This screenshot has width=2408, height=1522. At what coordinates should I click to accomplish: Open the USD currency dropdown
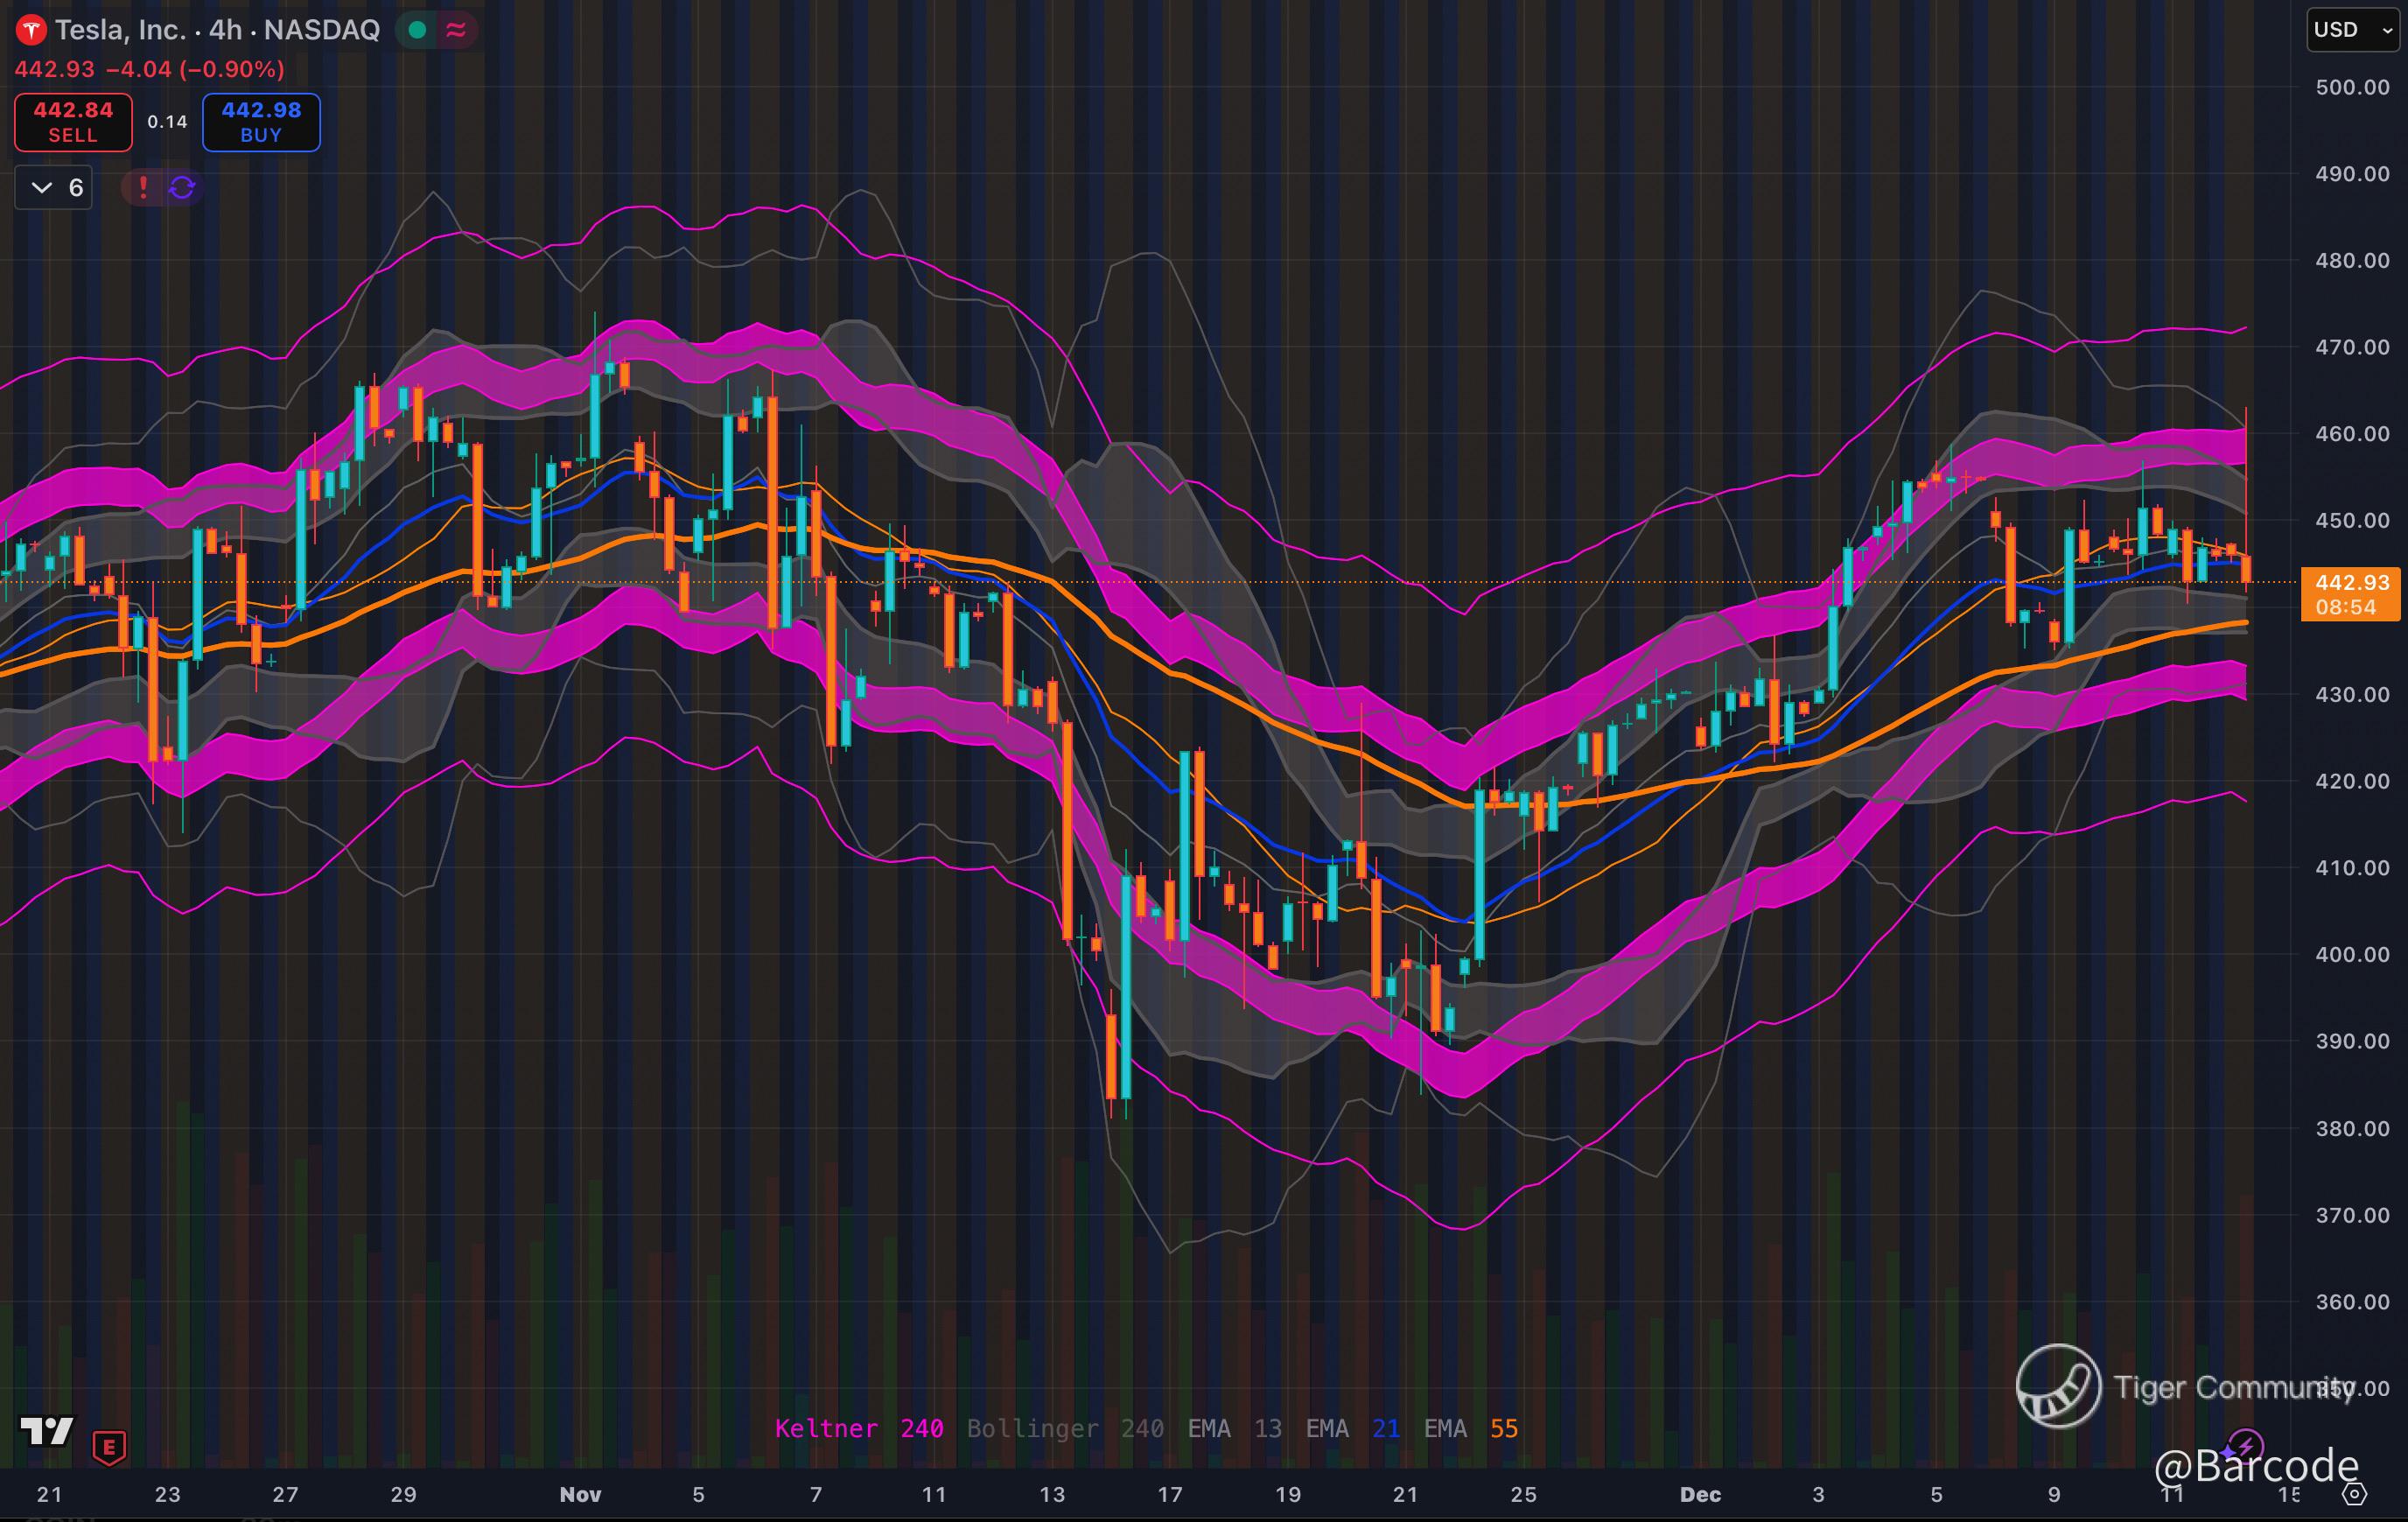click(x=2351, y=30)
